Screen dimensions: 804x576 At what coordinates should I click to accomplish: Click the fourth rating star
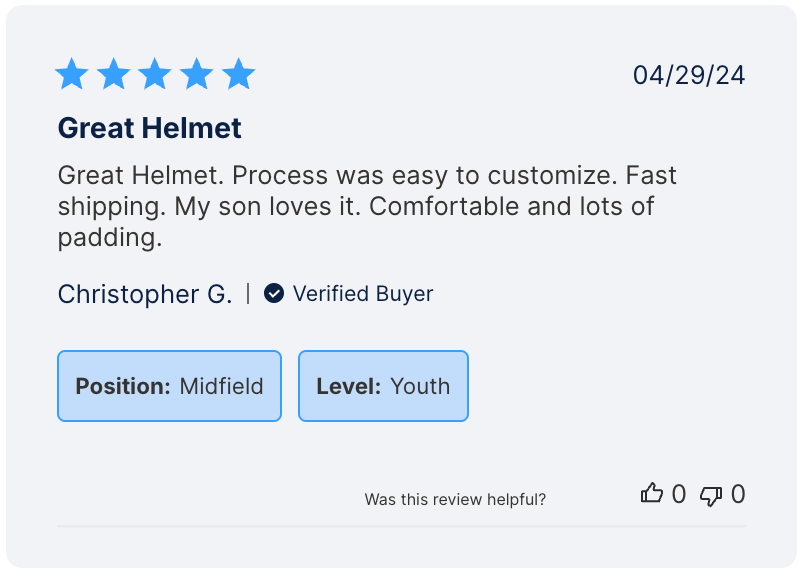coord(197,74)
